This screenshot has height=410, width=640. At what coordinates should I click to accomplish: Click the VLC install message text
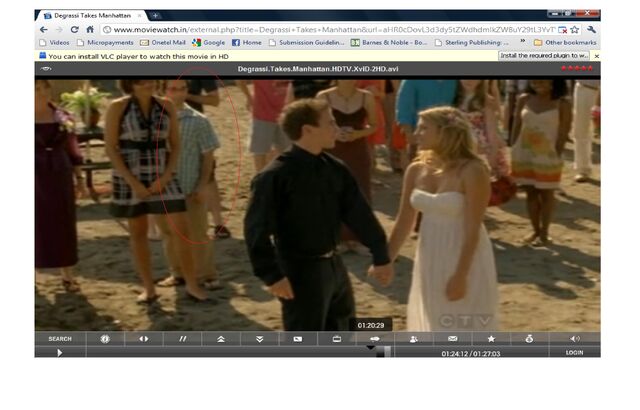pos(138,56)
